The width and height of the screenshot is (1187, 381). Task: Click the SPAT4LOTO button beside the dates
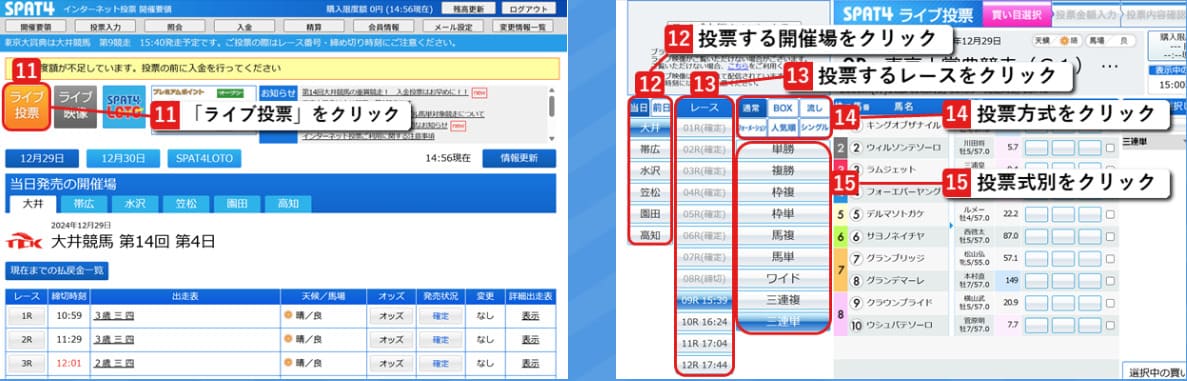(x=204, y=158)
